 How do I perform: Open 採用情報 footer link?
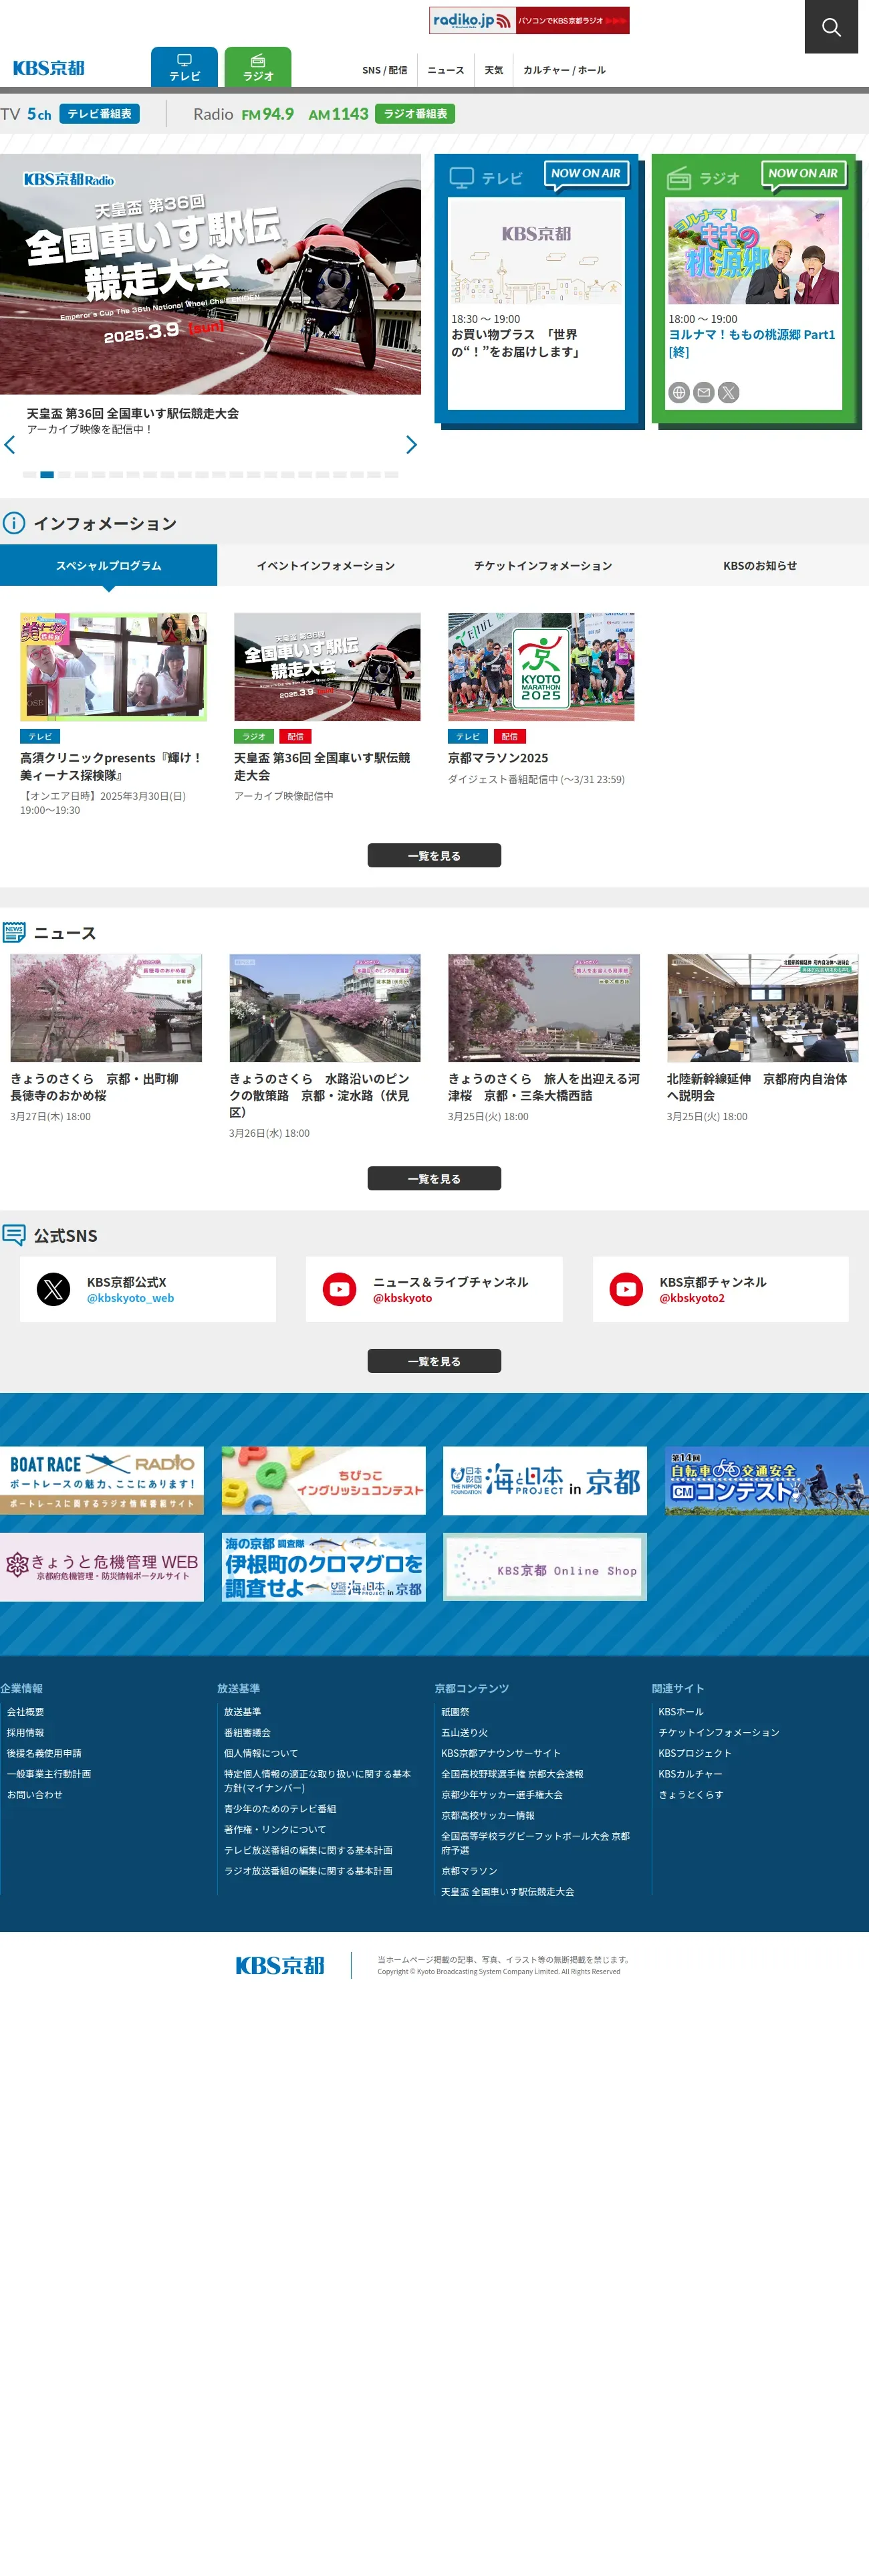click(26, 1733)
